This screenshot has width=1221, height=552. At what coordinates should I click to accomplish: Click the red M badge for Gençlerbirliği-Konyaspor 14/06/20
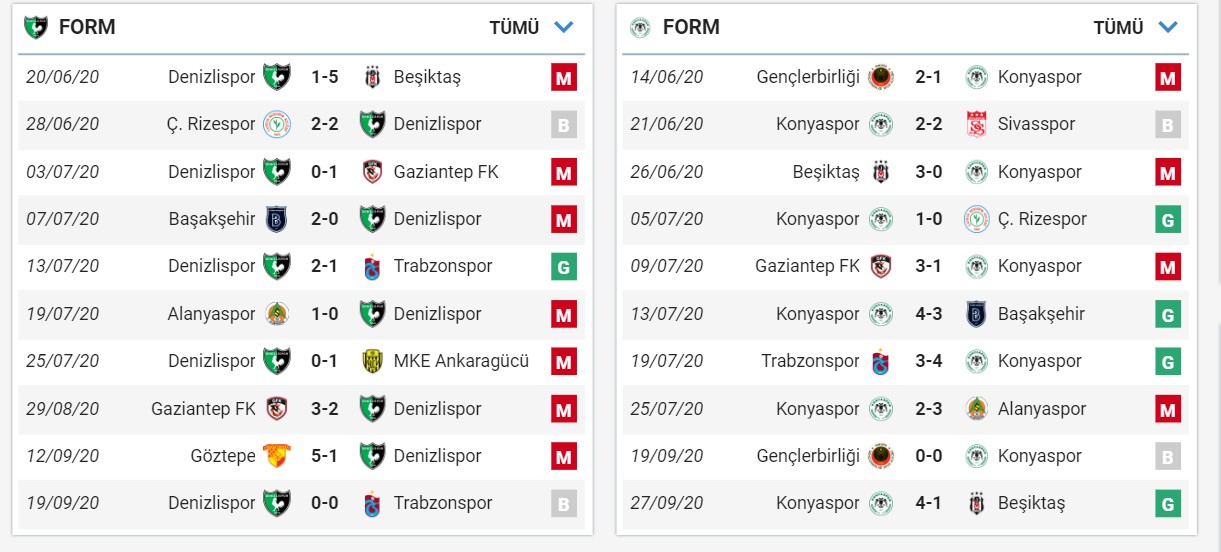point(1167,77)
